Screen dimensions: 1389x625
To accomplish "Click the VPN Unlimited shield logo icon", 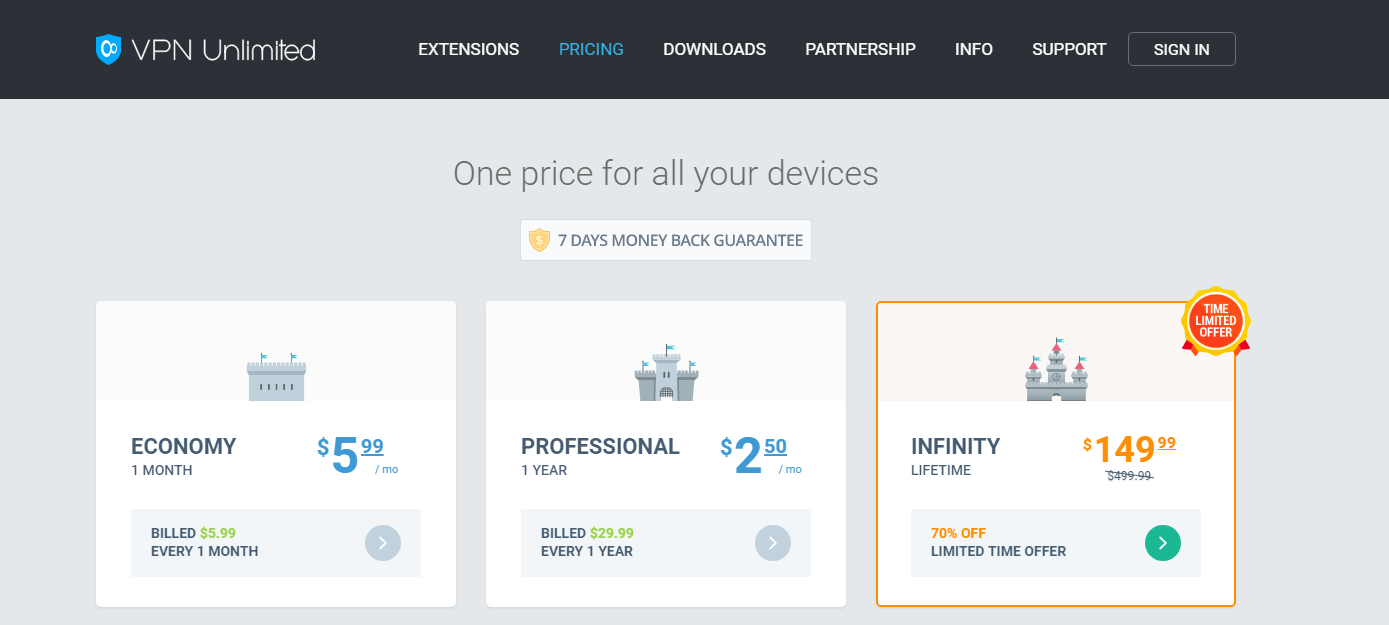I will tap(108, 49).
